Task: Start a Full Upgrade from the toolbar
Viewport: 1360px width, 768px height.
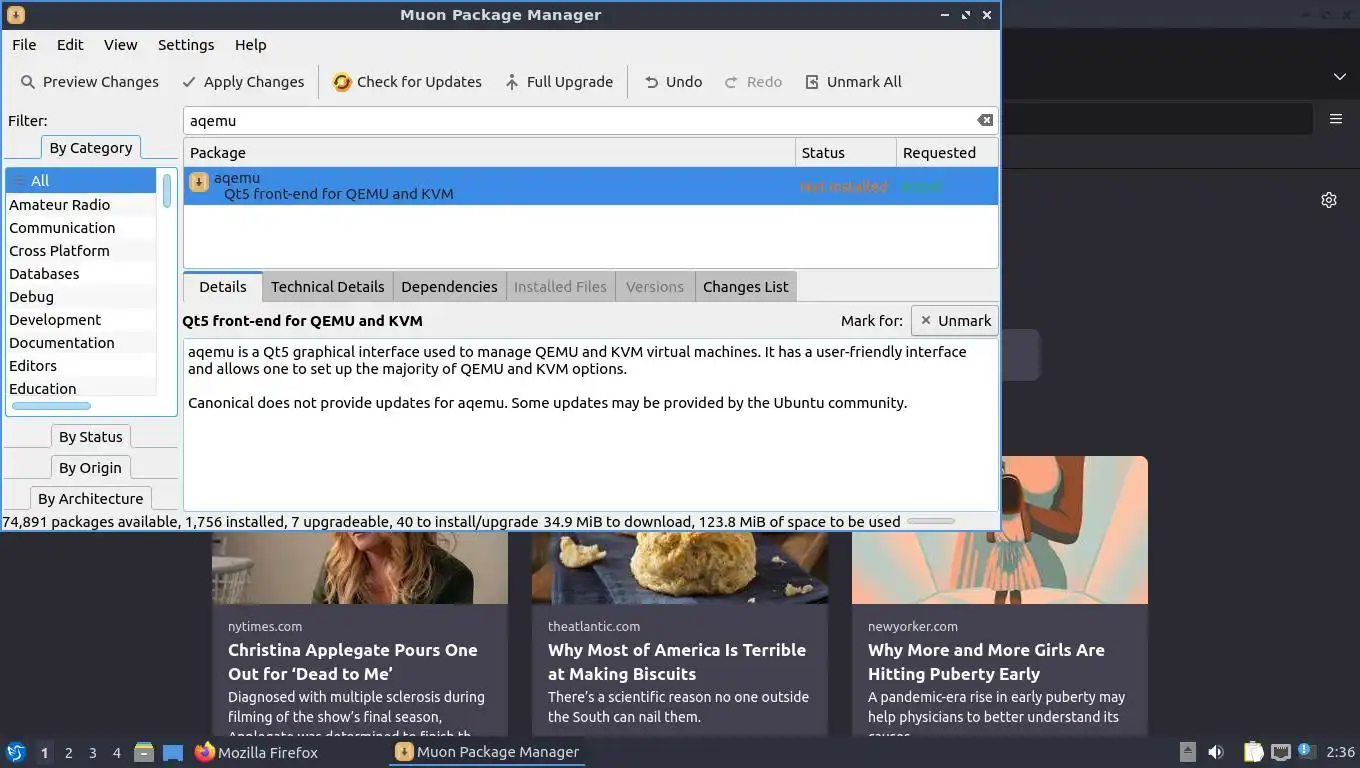Action: 559,82
